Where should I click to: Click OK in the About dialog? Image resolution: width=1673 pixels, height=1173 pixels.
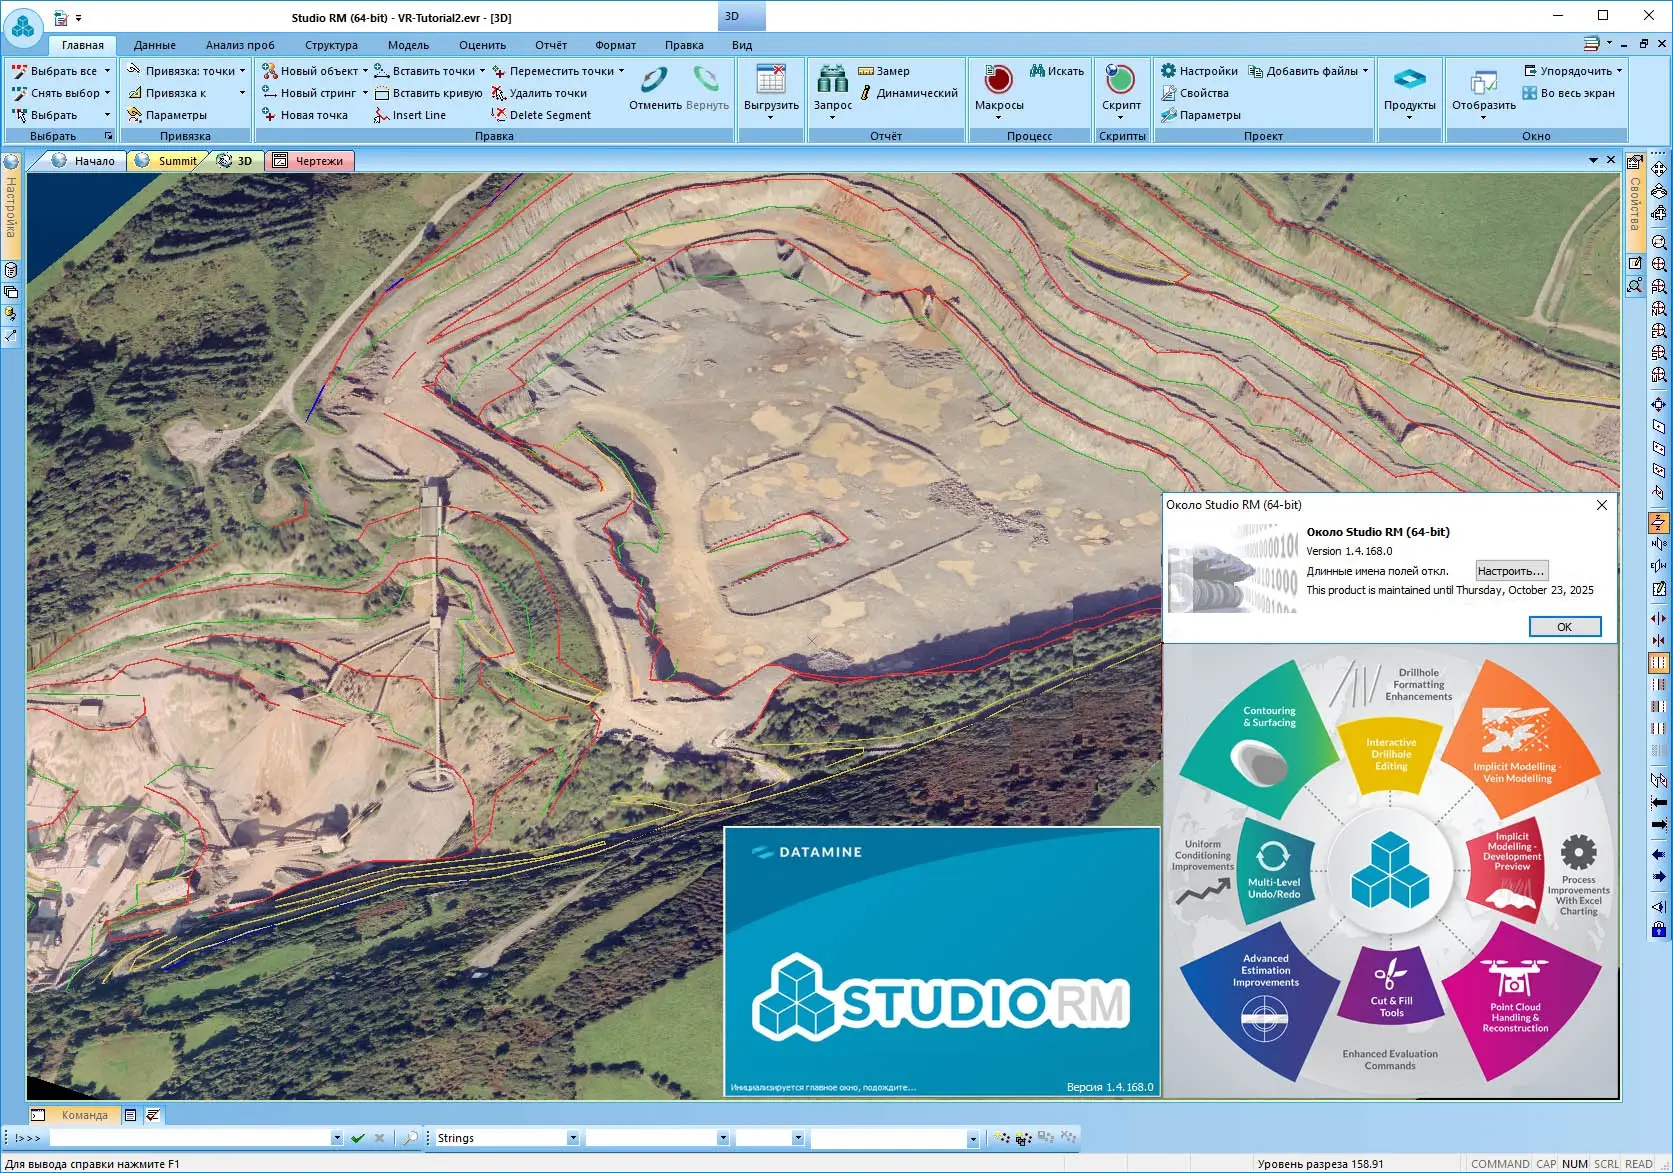click(x=1564, y=627)
